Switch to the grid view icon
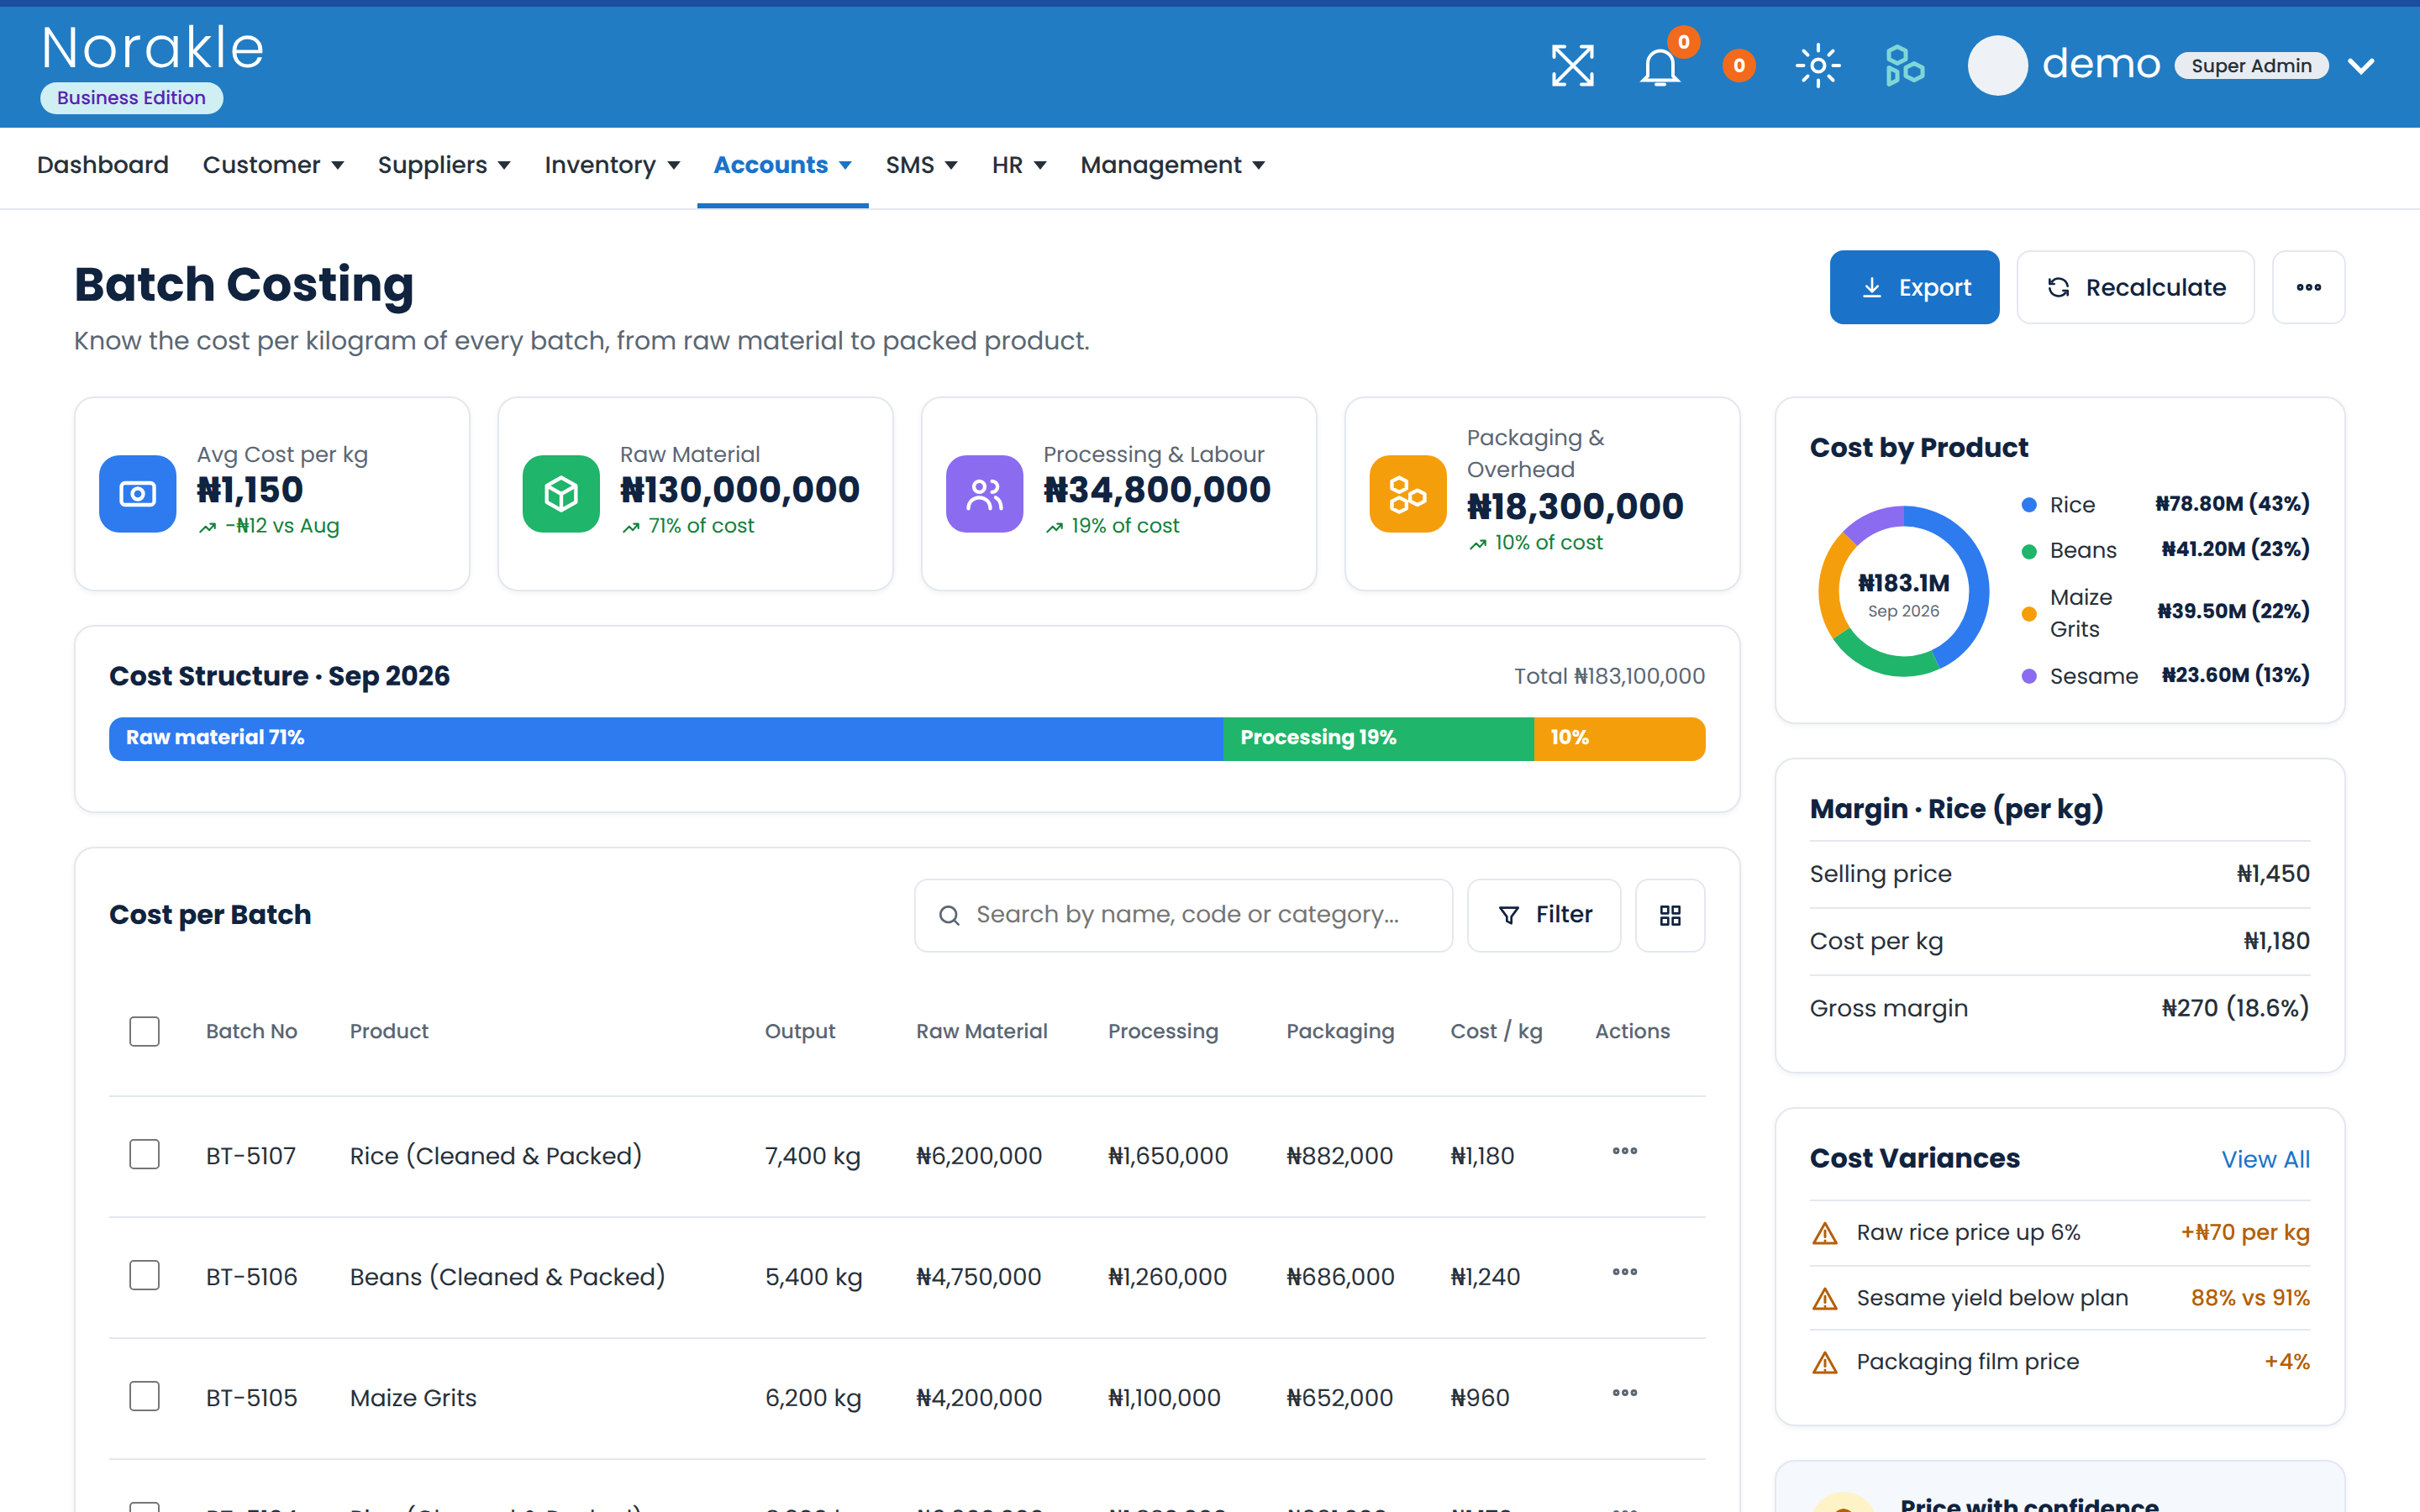 [x=1670, y=915]
